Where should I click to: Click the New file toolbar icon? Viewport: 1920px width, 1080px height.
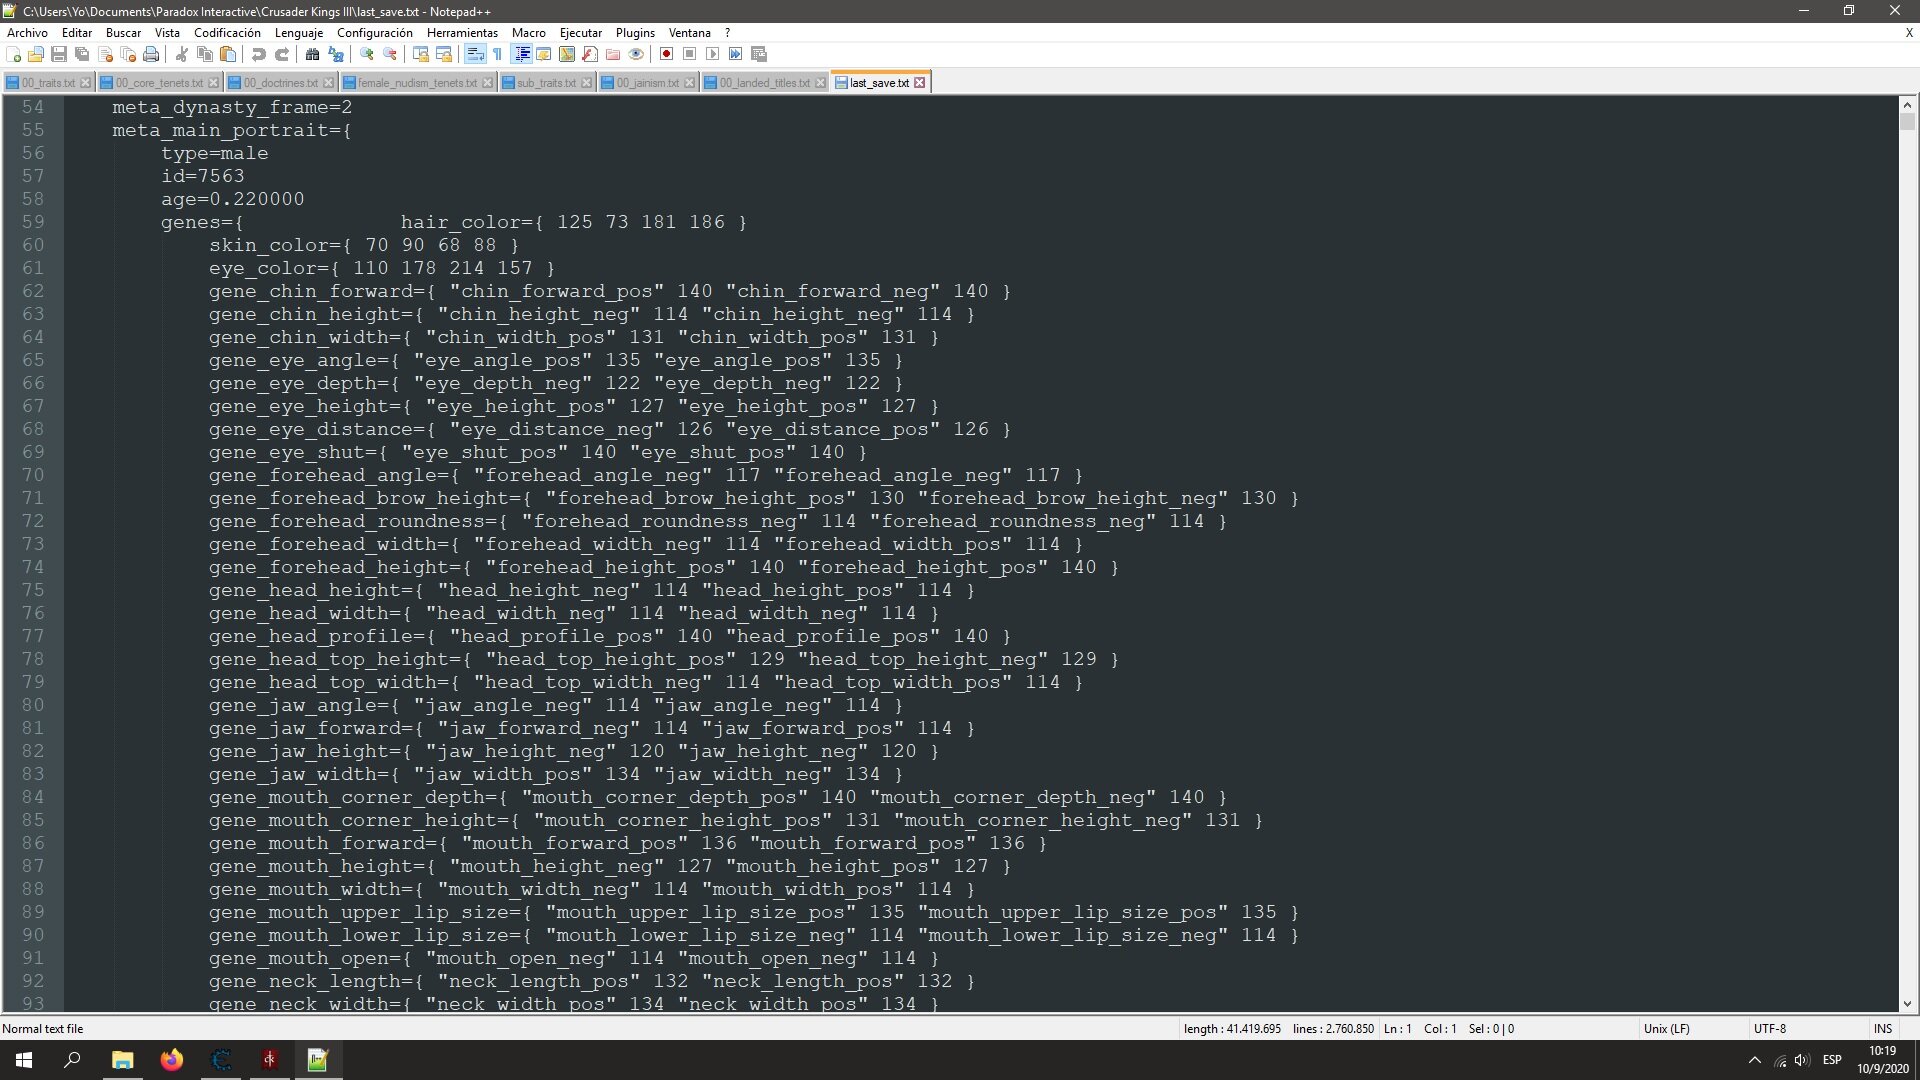(x=14, y=54)
